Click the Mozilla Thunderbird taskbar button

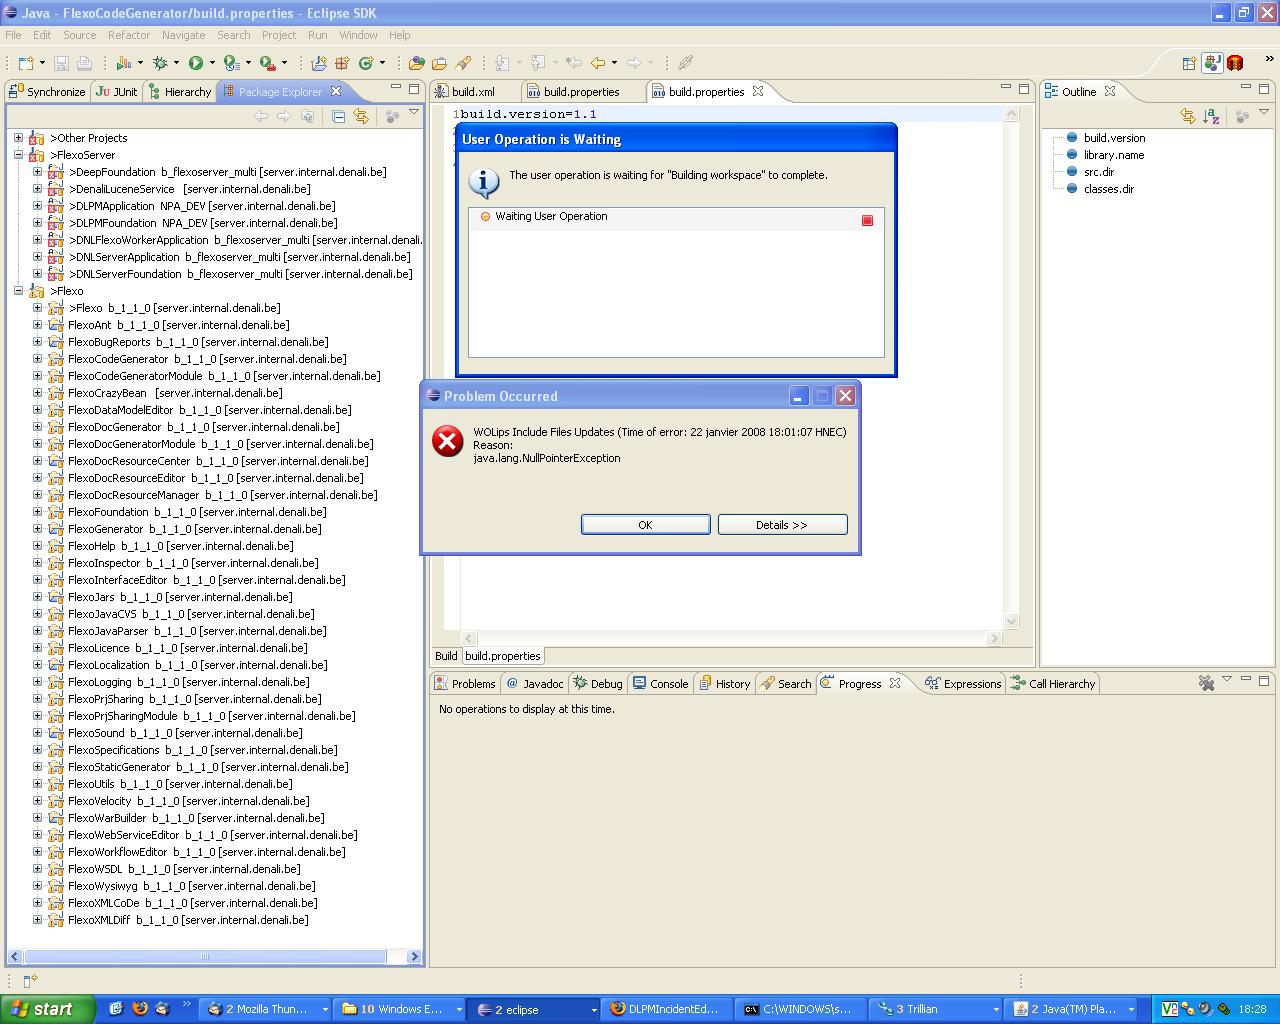point(266,1009)
